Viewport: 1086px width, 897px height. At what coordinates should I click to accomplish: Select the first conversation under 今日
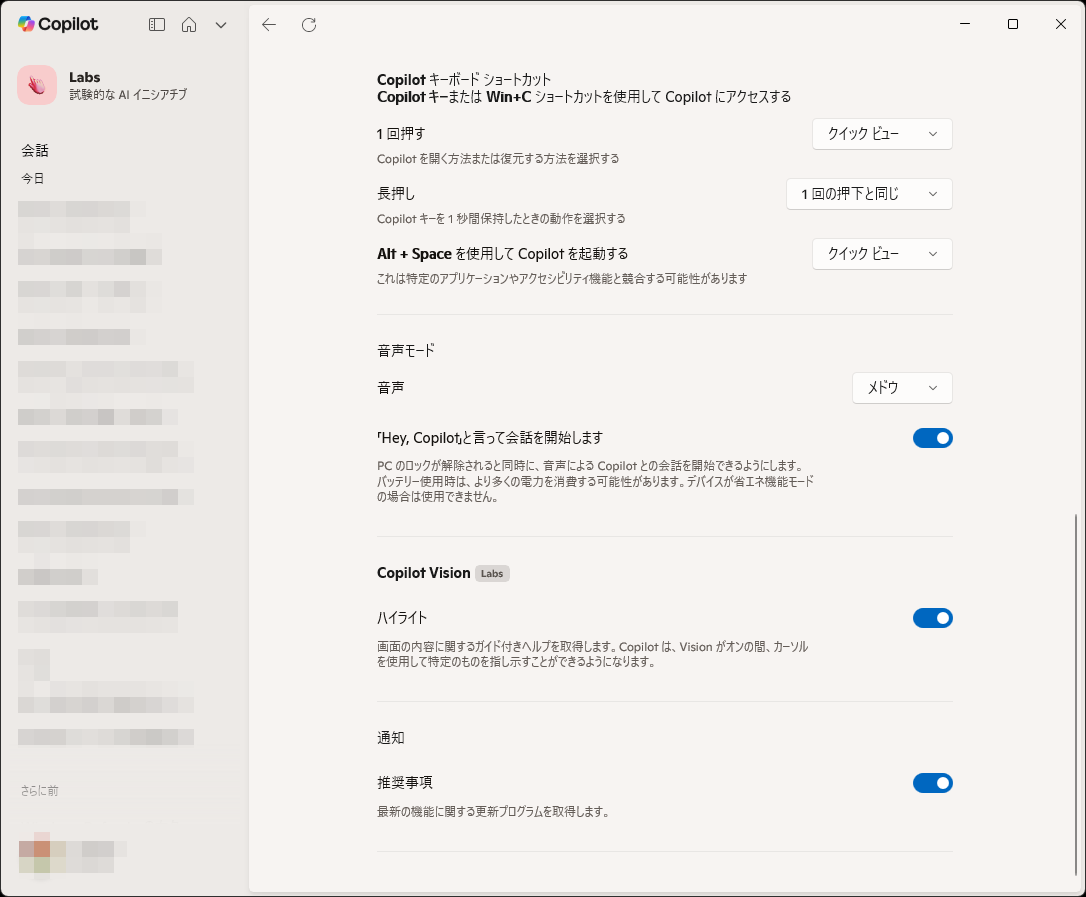[75, 210]
